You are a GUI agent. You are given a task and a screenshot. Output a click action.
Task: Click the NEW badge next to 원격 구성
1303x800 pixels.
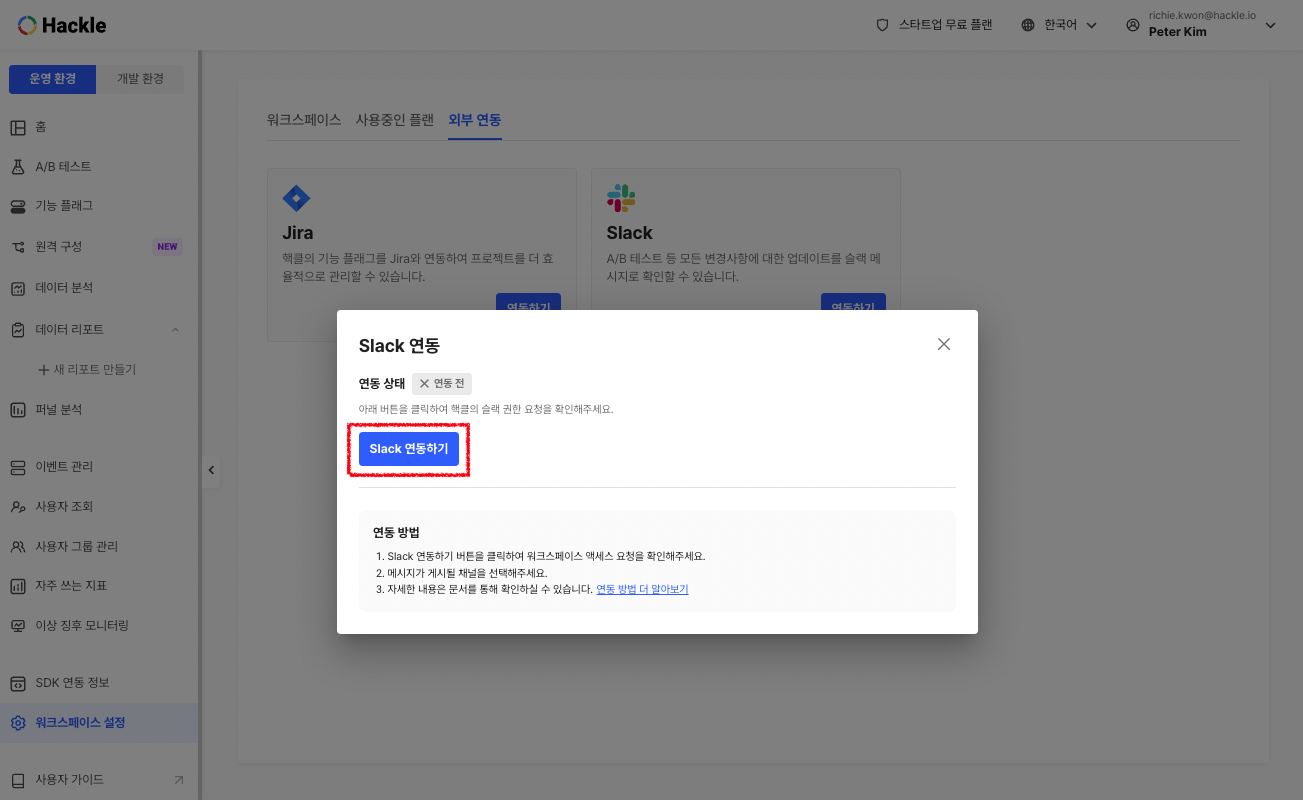click(167, 247)
